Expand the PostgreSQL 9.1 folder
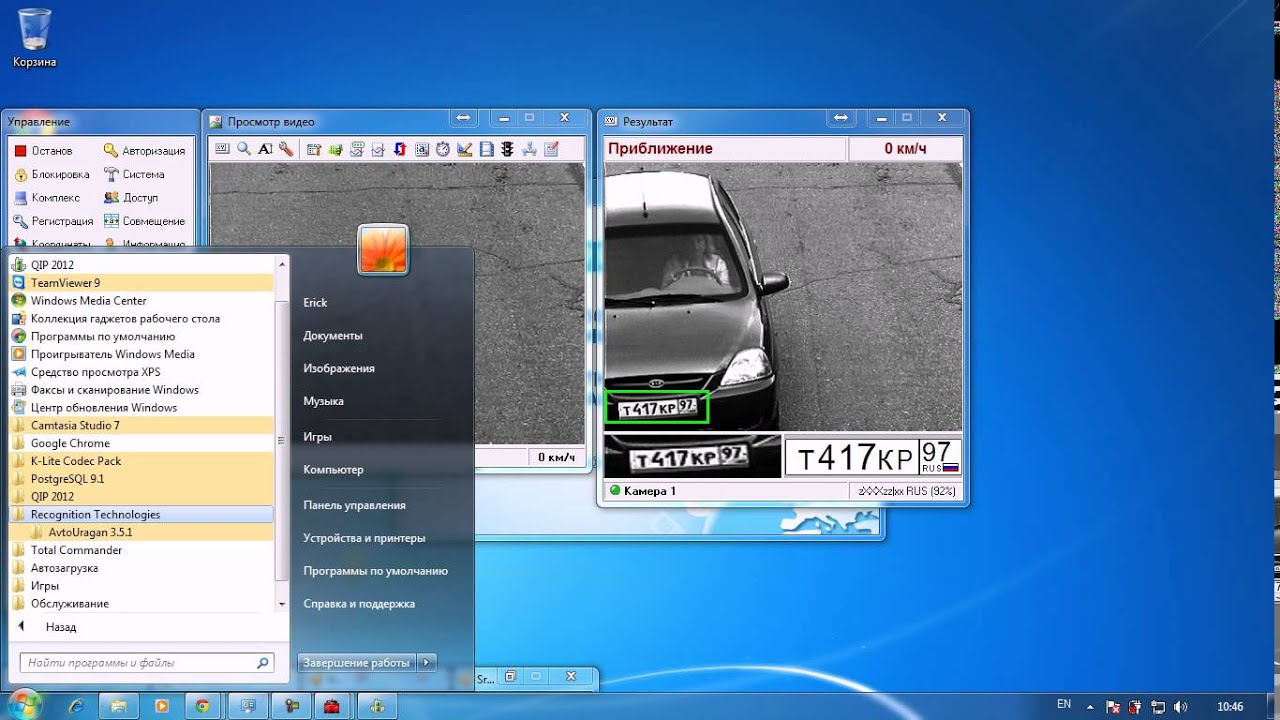 tap(141, 479)
